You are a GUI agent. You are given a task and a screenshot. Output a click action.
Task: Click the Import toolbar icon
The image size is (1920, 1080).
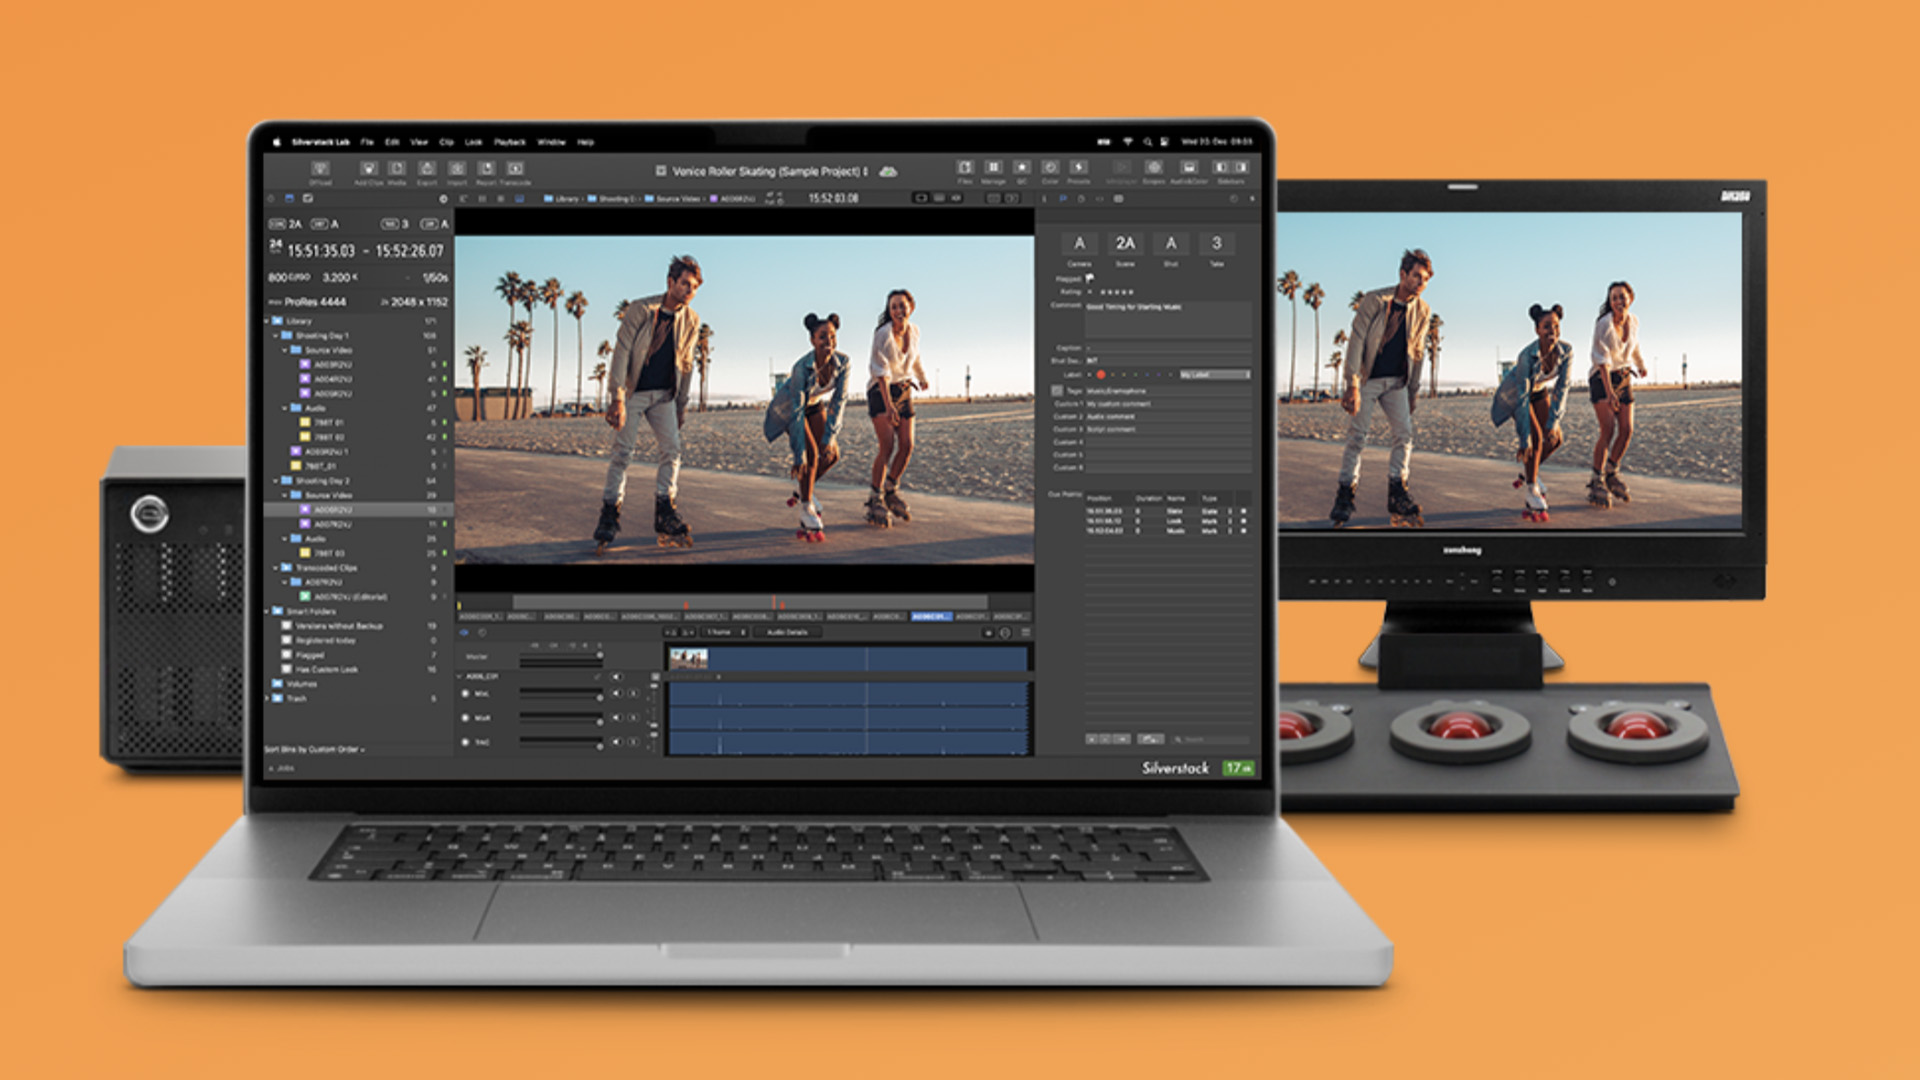click(x=457, y=169)
